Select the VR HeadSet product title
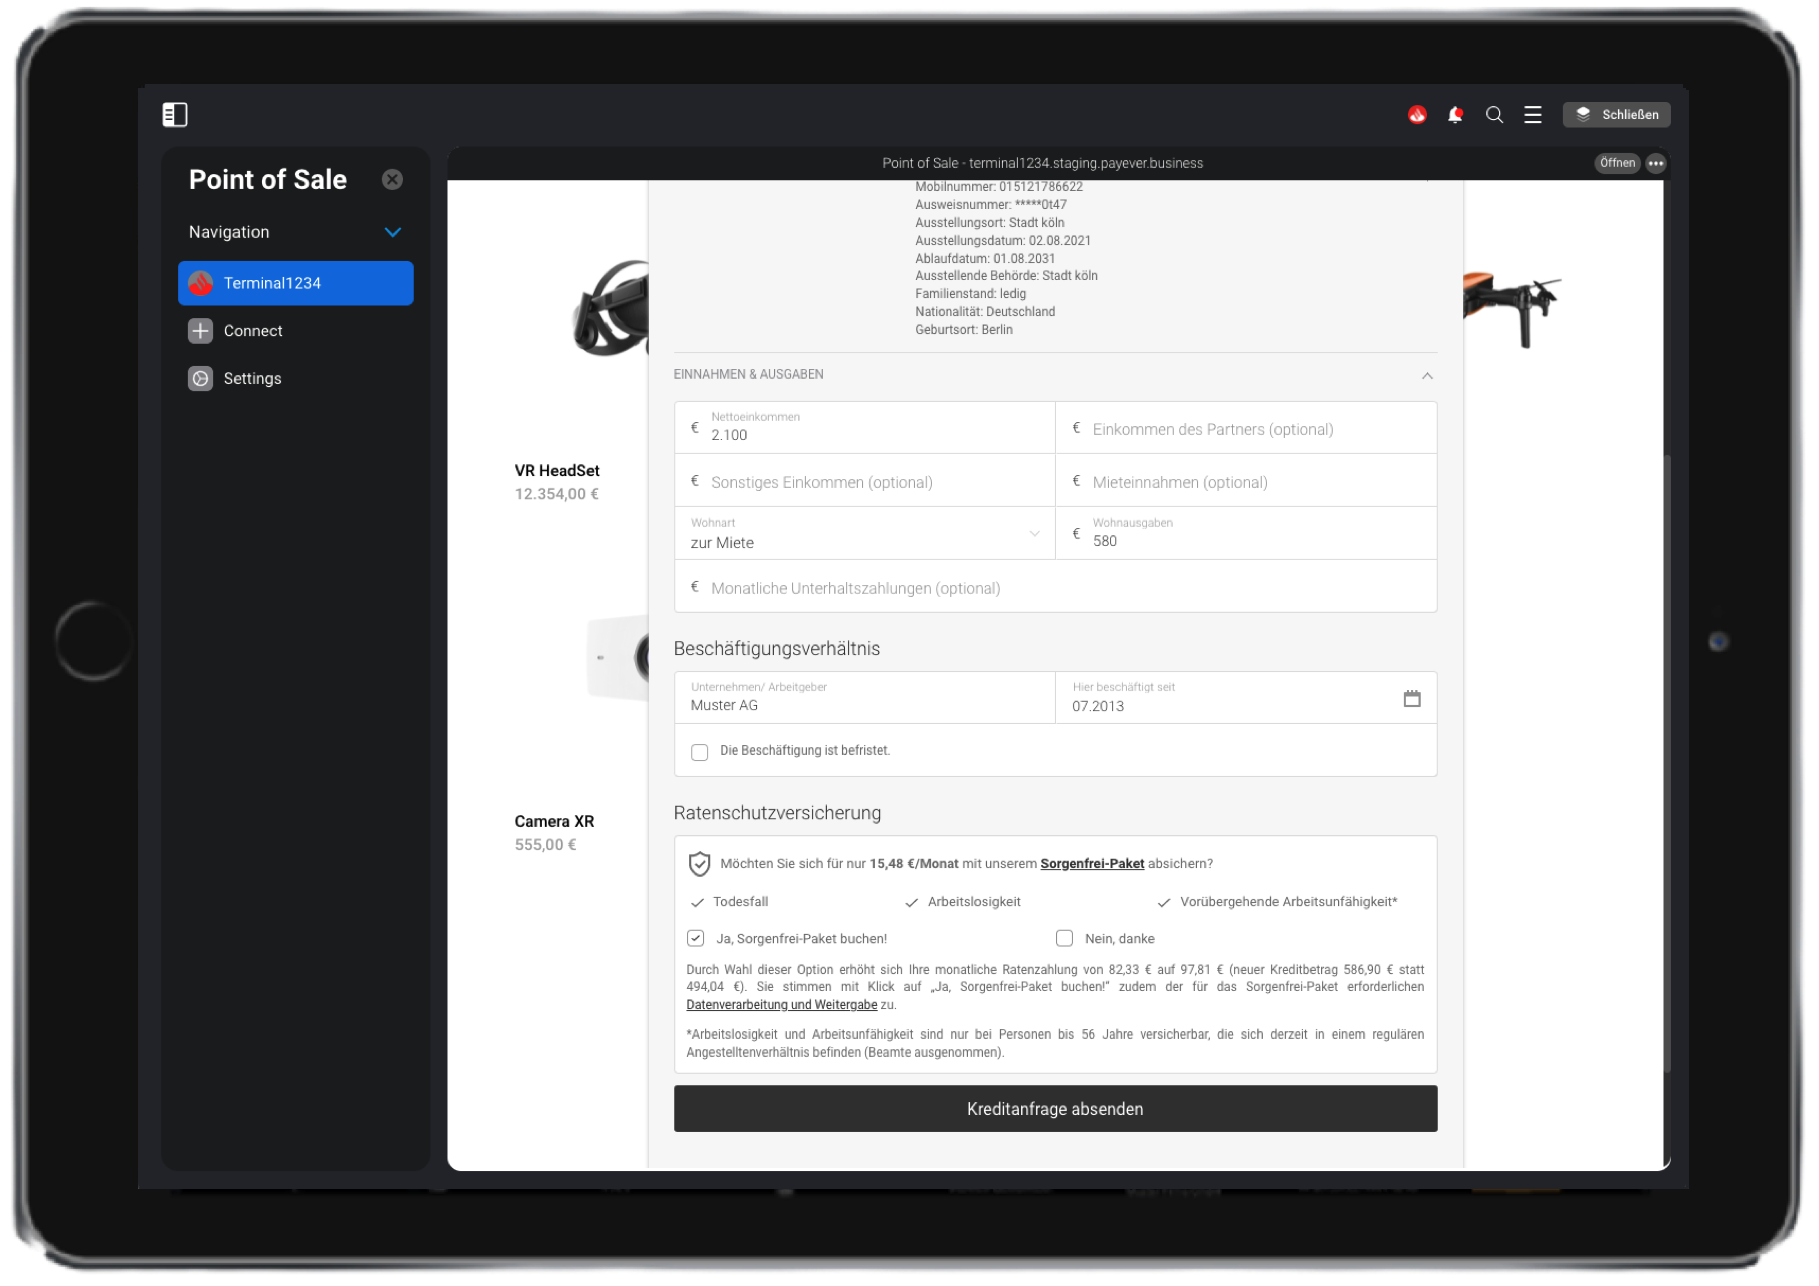1819x1286 pixels. 557,470
